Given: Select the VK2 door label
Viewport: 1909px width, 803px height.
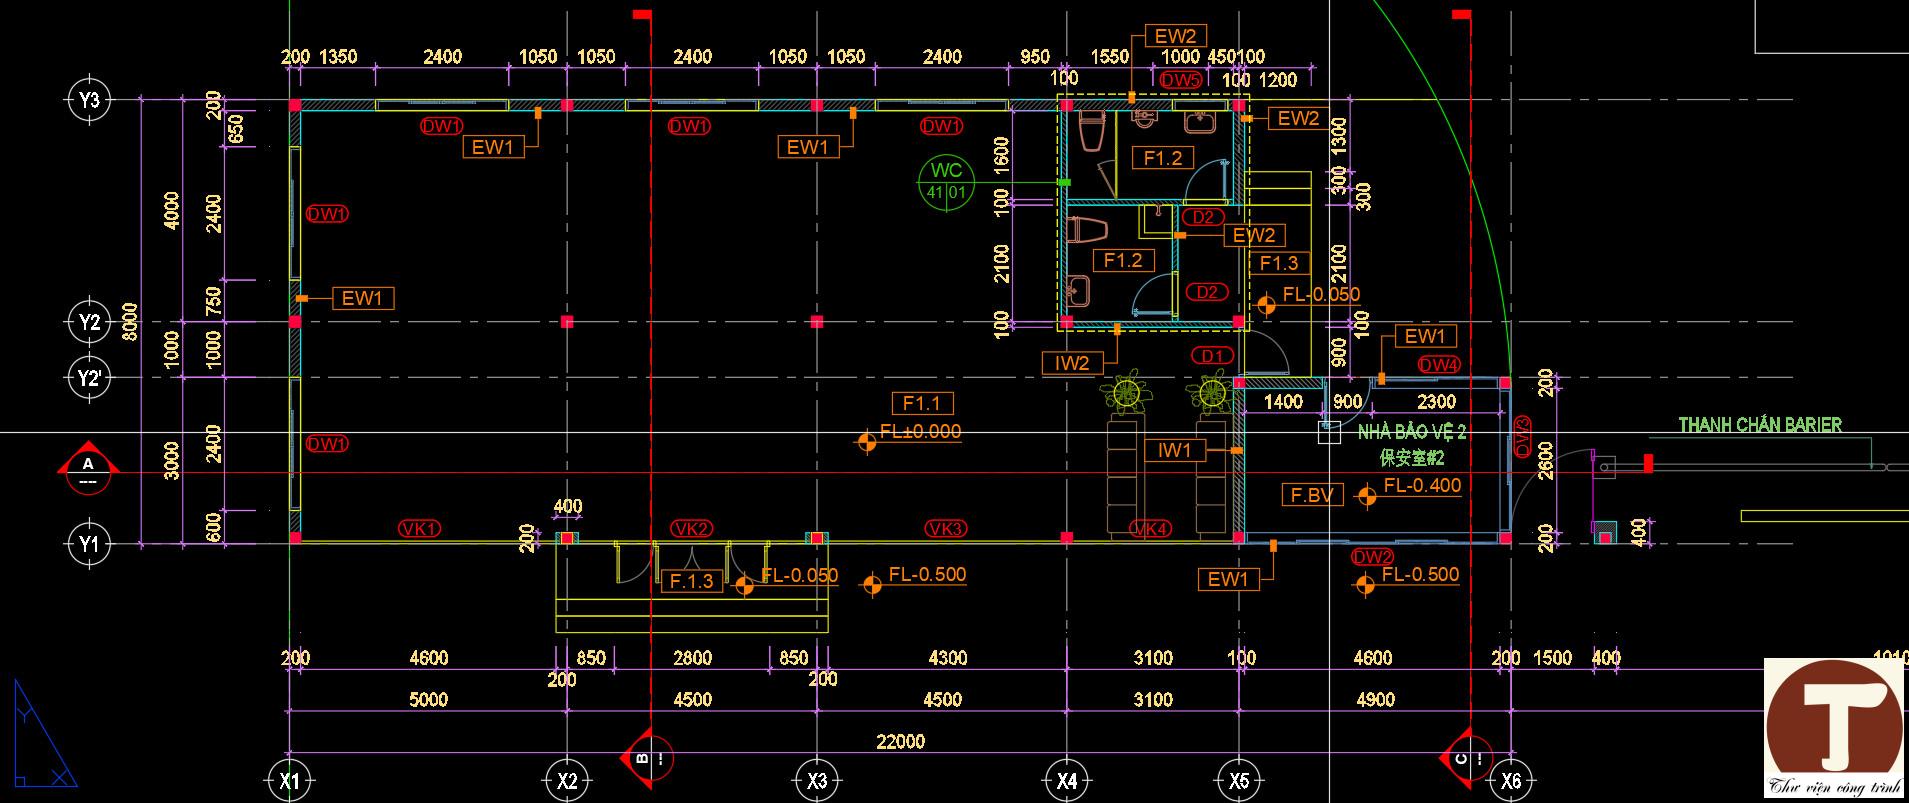Looking at the screenshot, I should (692, 529).
